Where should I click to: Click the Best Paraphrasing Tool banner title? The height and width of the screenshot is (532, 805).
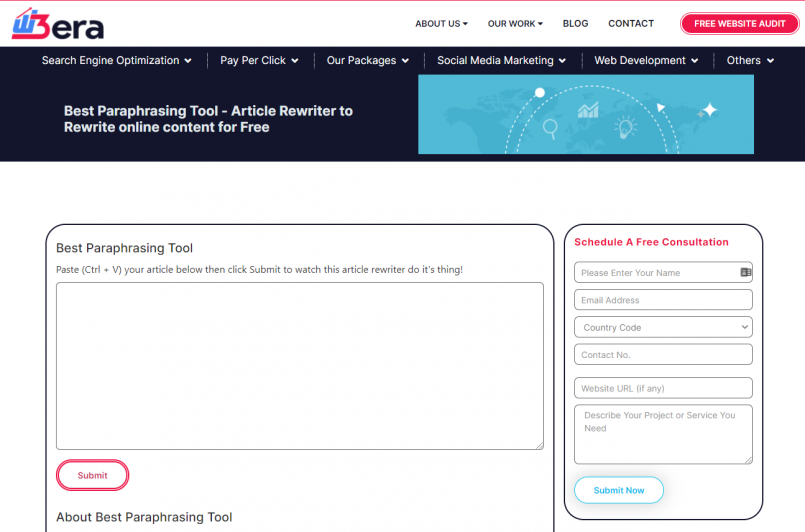pyautogui.click(x=208, y=119)
